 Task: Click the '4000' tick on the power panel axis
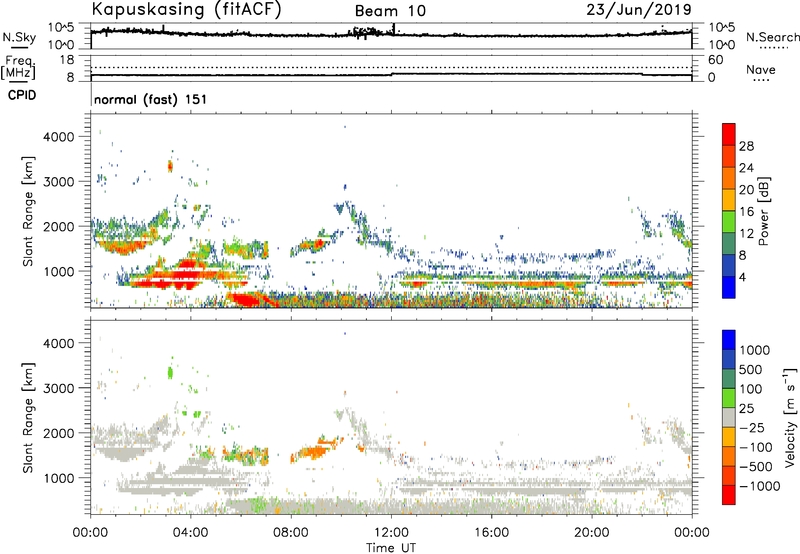[x=59, y=137]
